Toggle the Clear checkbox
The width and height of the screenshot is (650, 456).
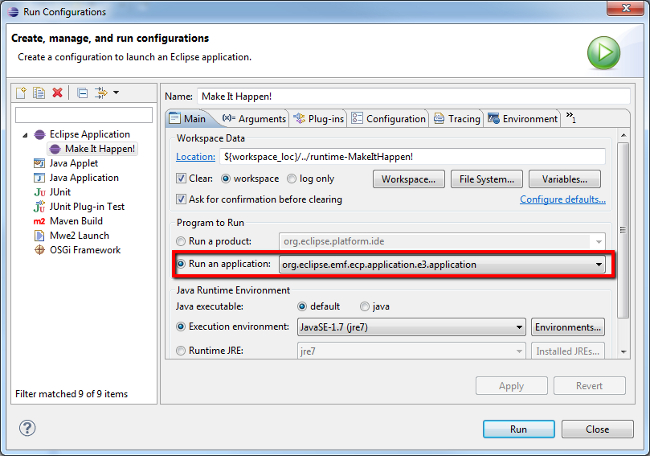tap(181, 179)
